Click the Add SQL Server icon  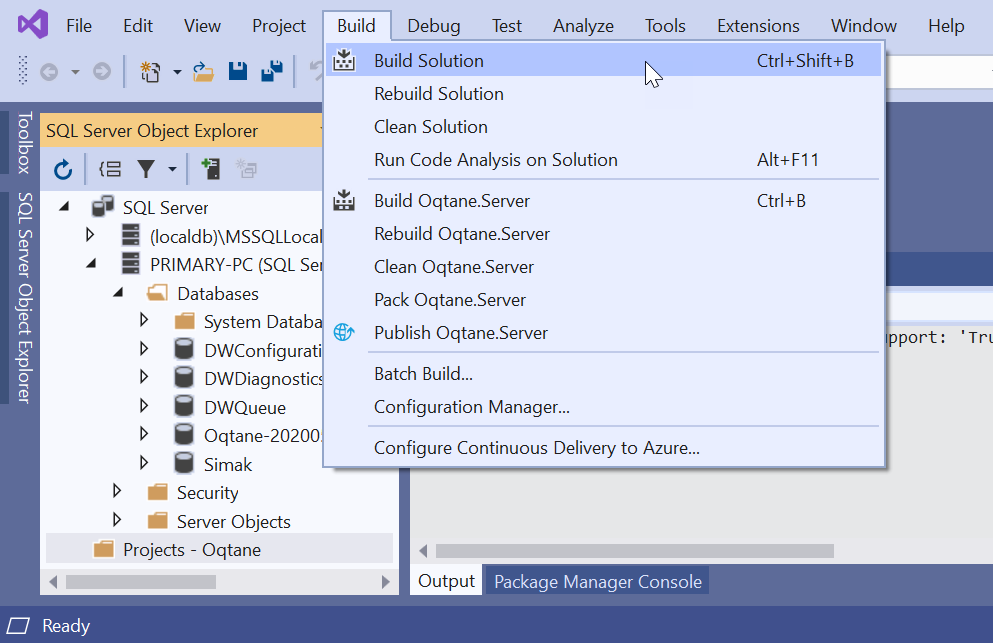(x=210, y=169)
